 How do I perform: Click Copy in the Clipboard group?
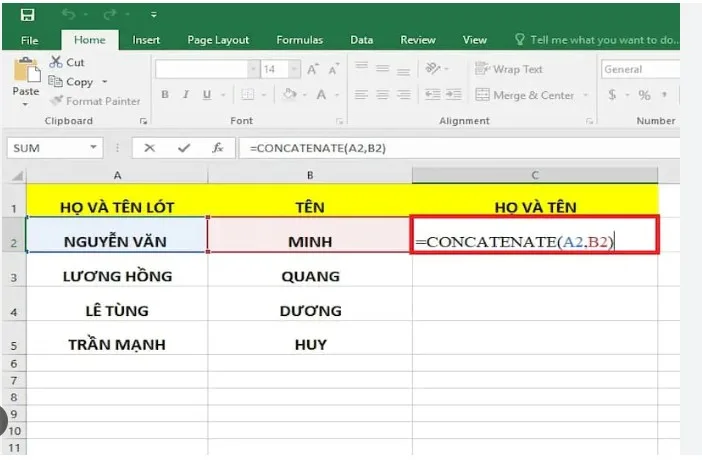[70, 82]
